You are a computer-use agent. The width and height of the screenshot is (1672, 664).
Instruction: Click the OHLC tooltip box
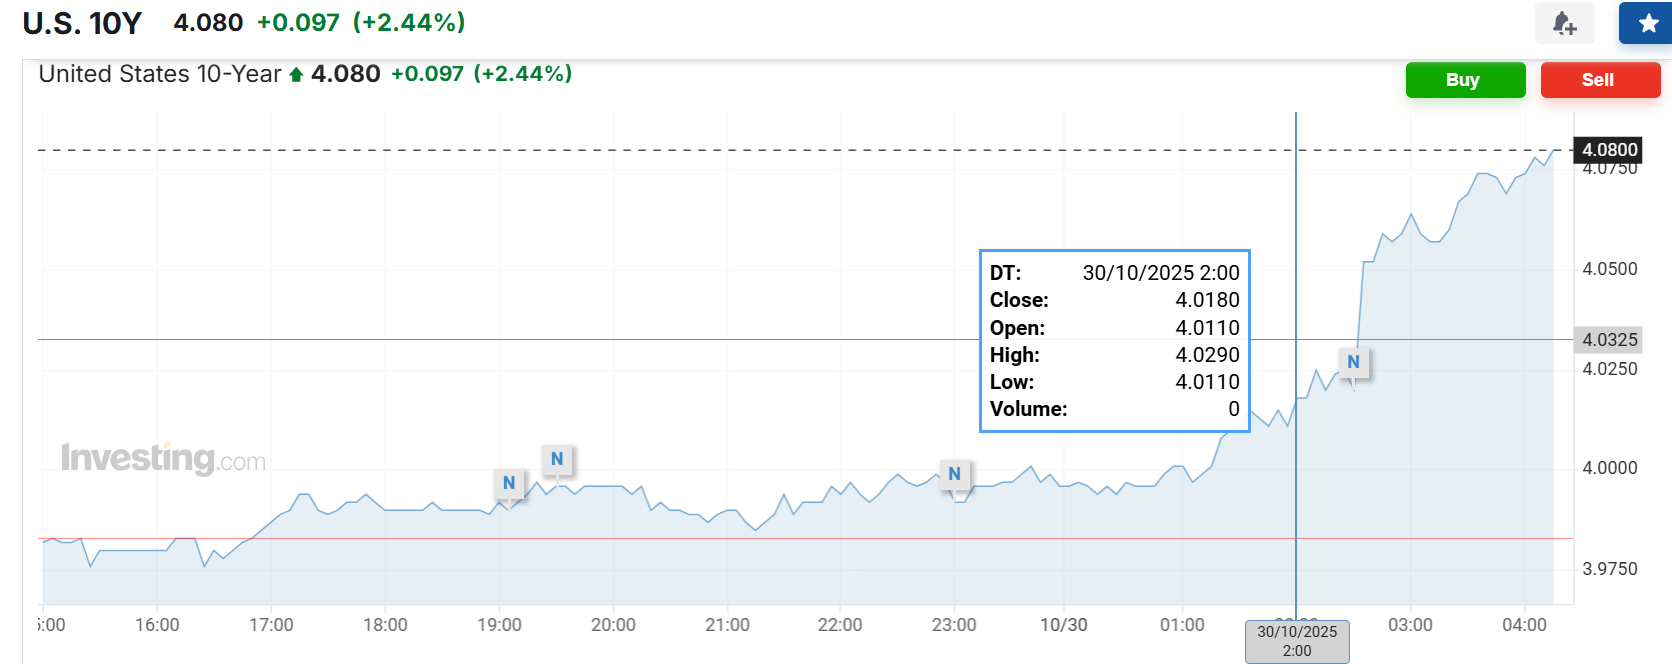(1114, 341)
